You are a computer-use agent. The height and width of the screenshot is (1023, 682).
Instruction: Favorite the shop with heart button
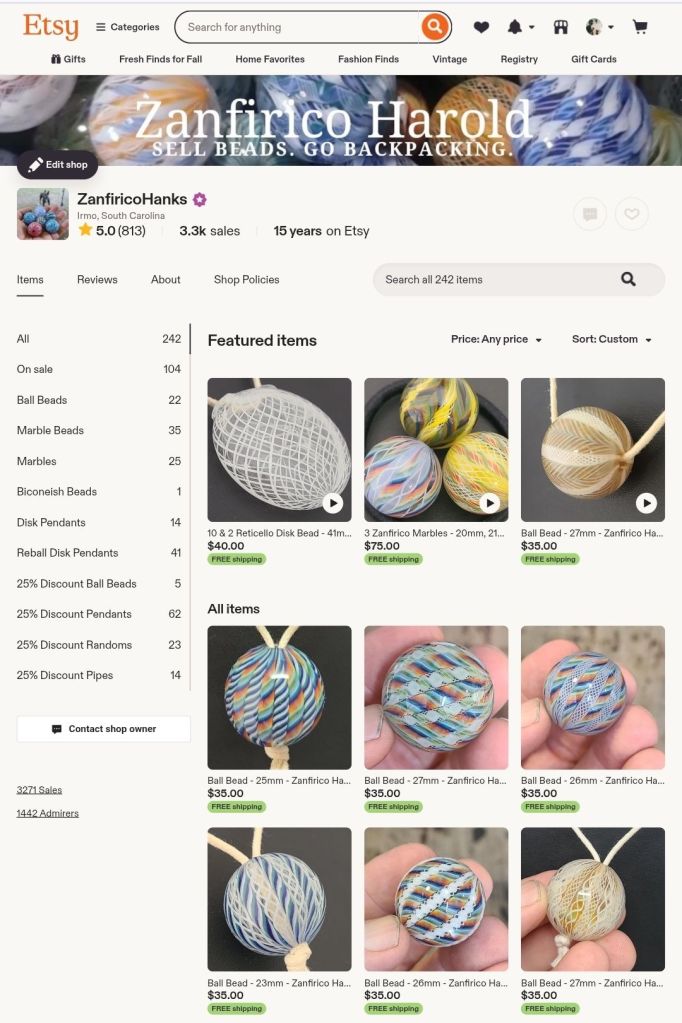pos(631,214)
